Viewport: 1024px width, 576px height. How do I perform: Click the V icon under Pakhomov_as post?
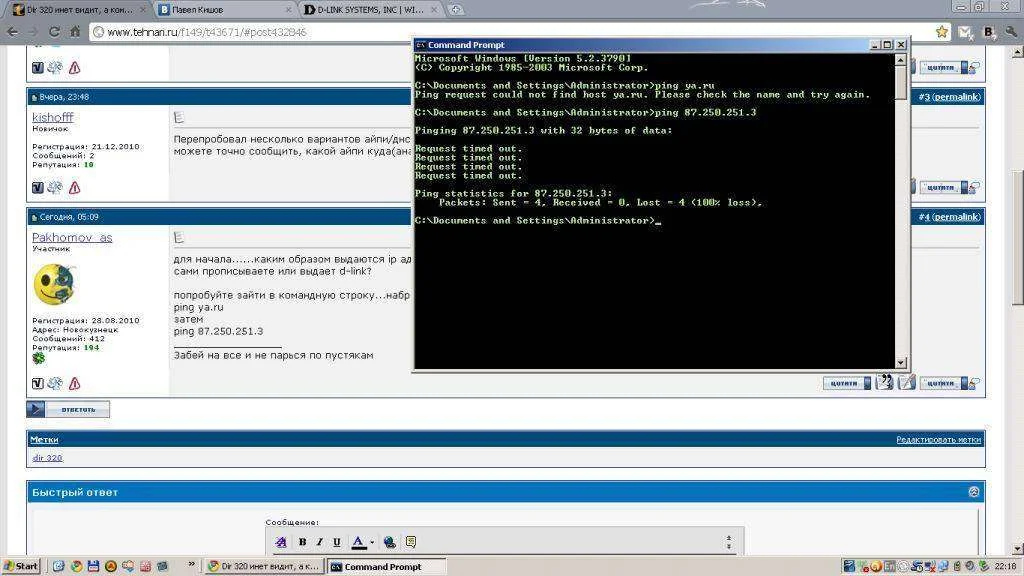pos(38,383)
